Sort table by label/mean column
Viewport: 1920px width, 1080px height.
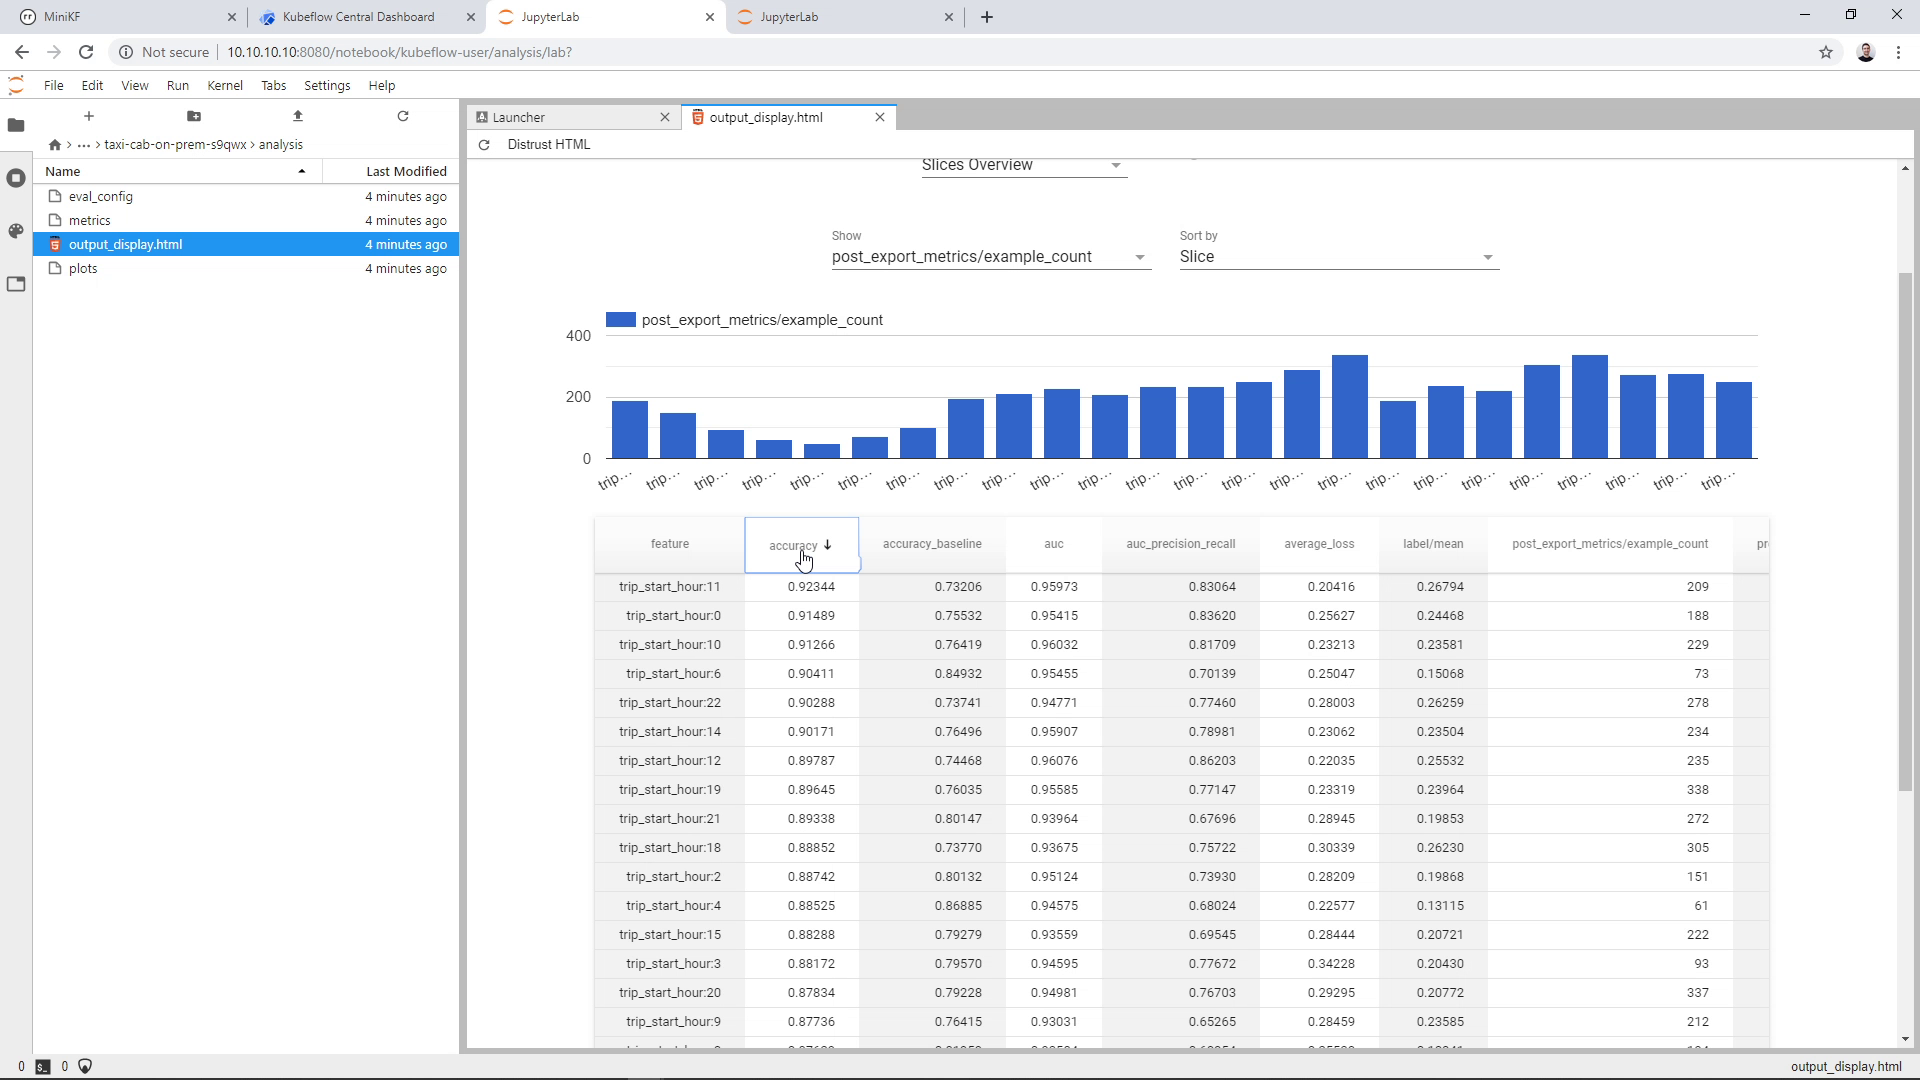tap(1433, 544)
